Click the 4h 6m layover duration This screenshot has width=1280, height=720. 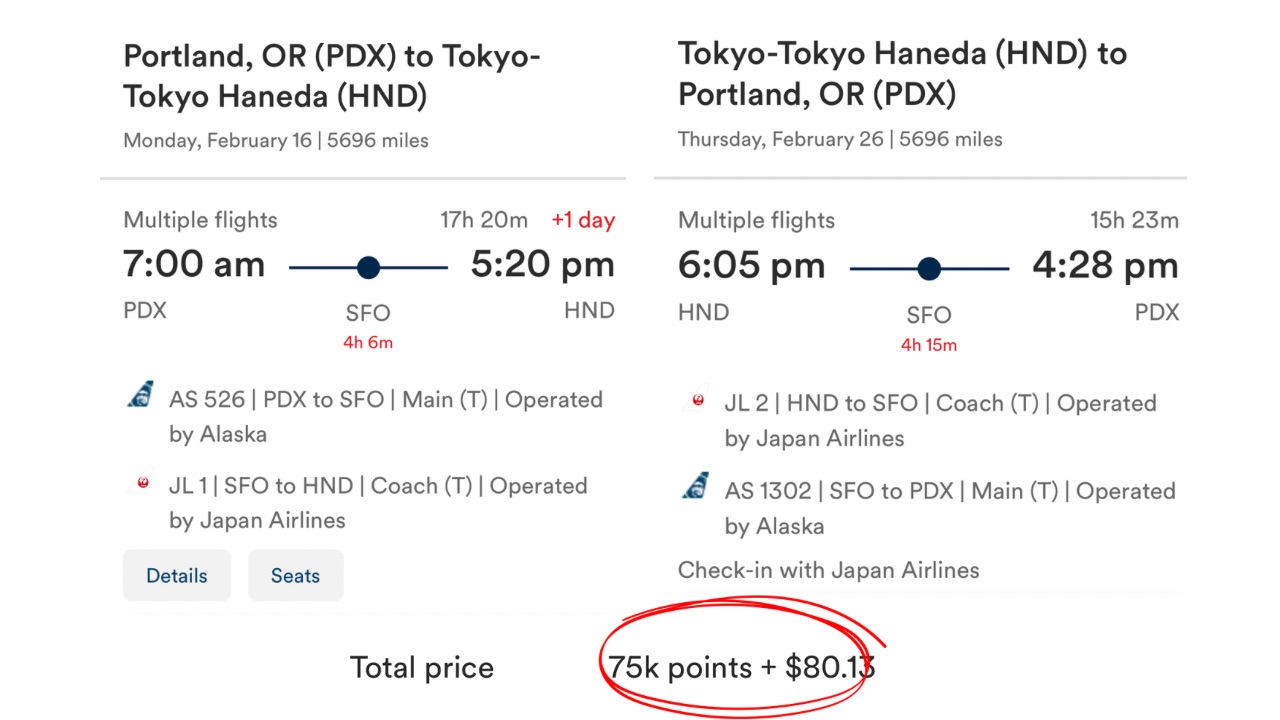[368, 343]
